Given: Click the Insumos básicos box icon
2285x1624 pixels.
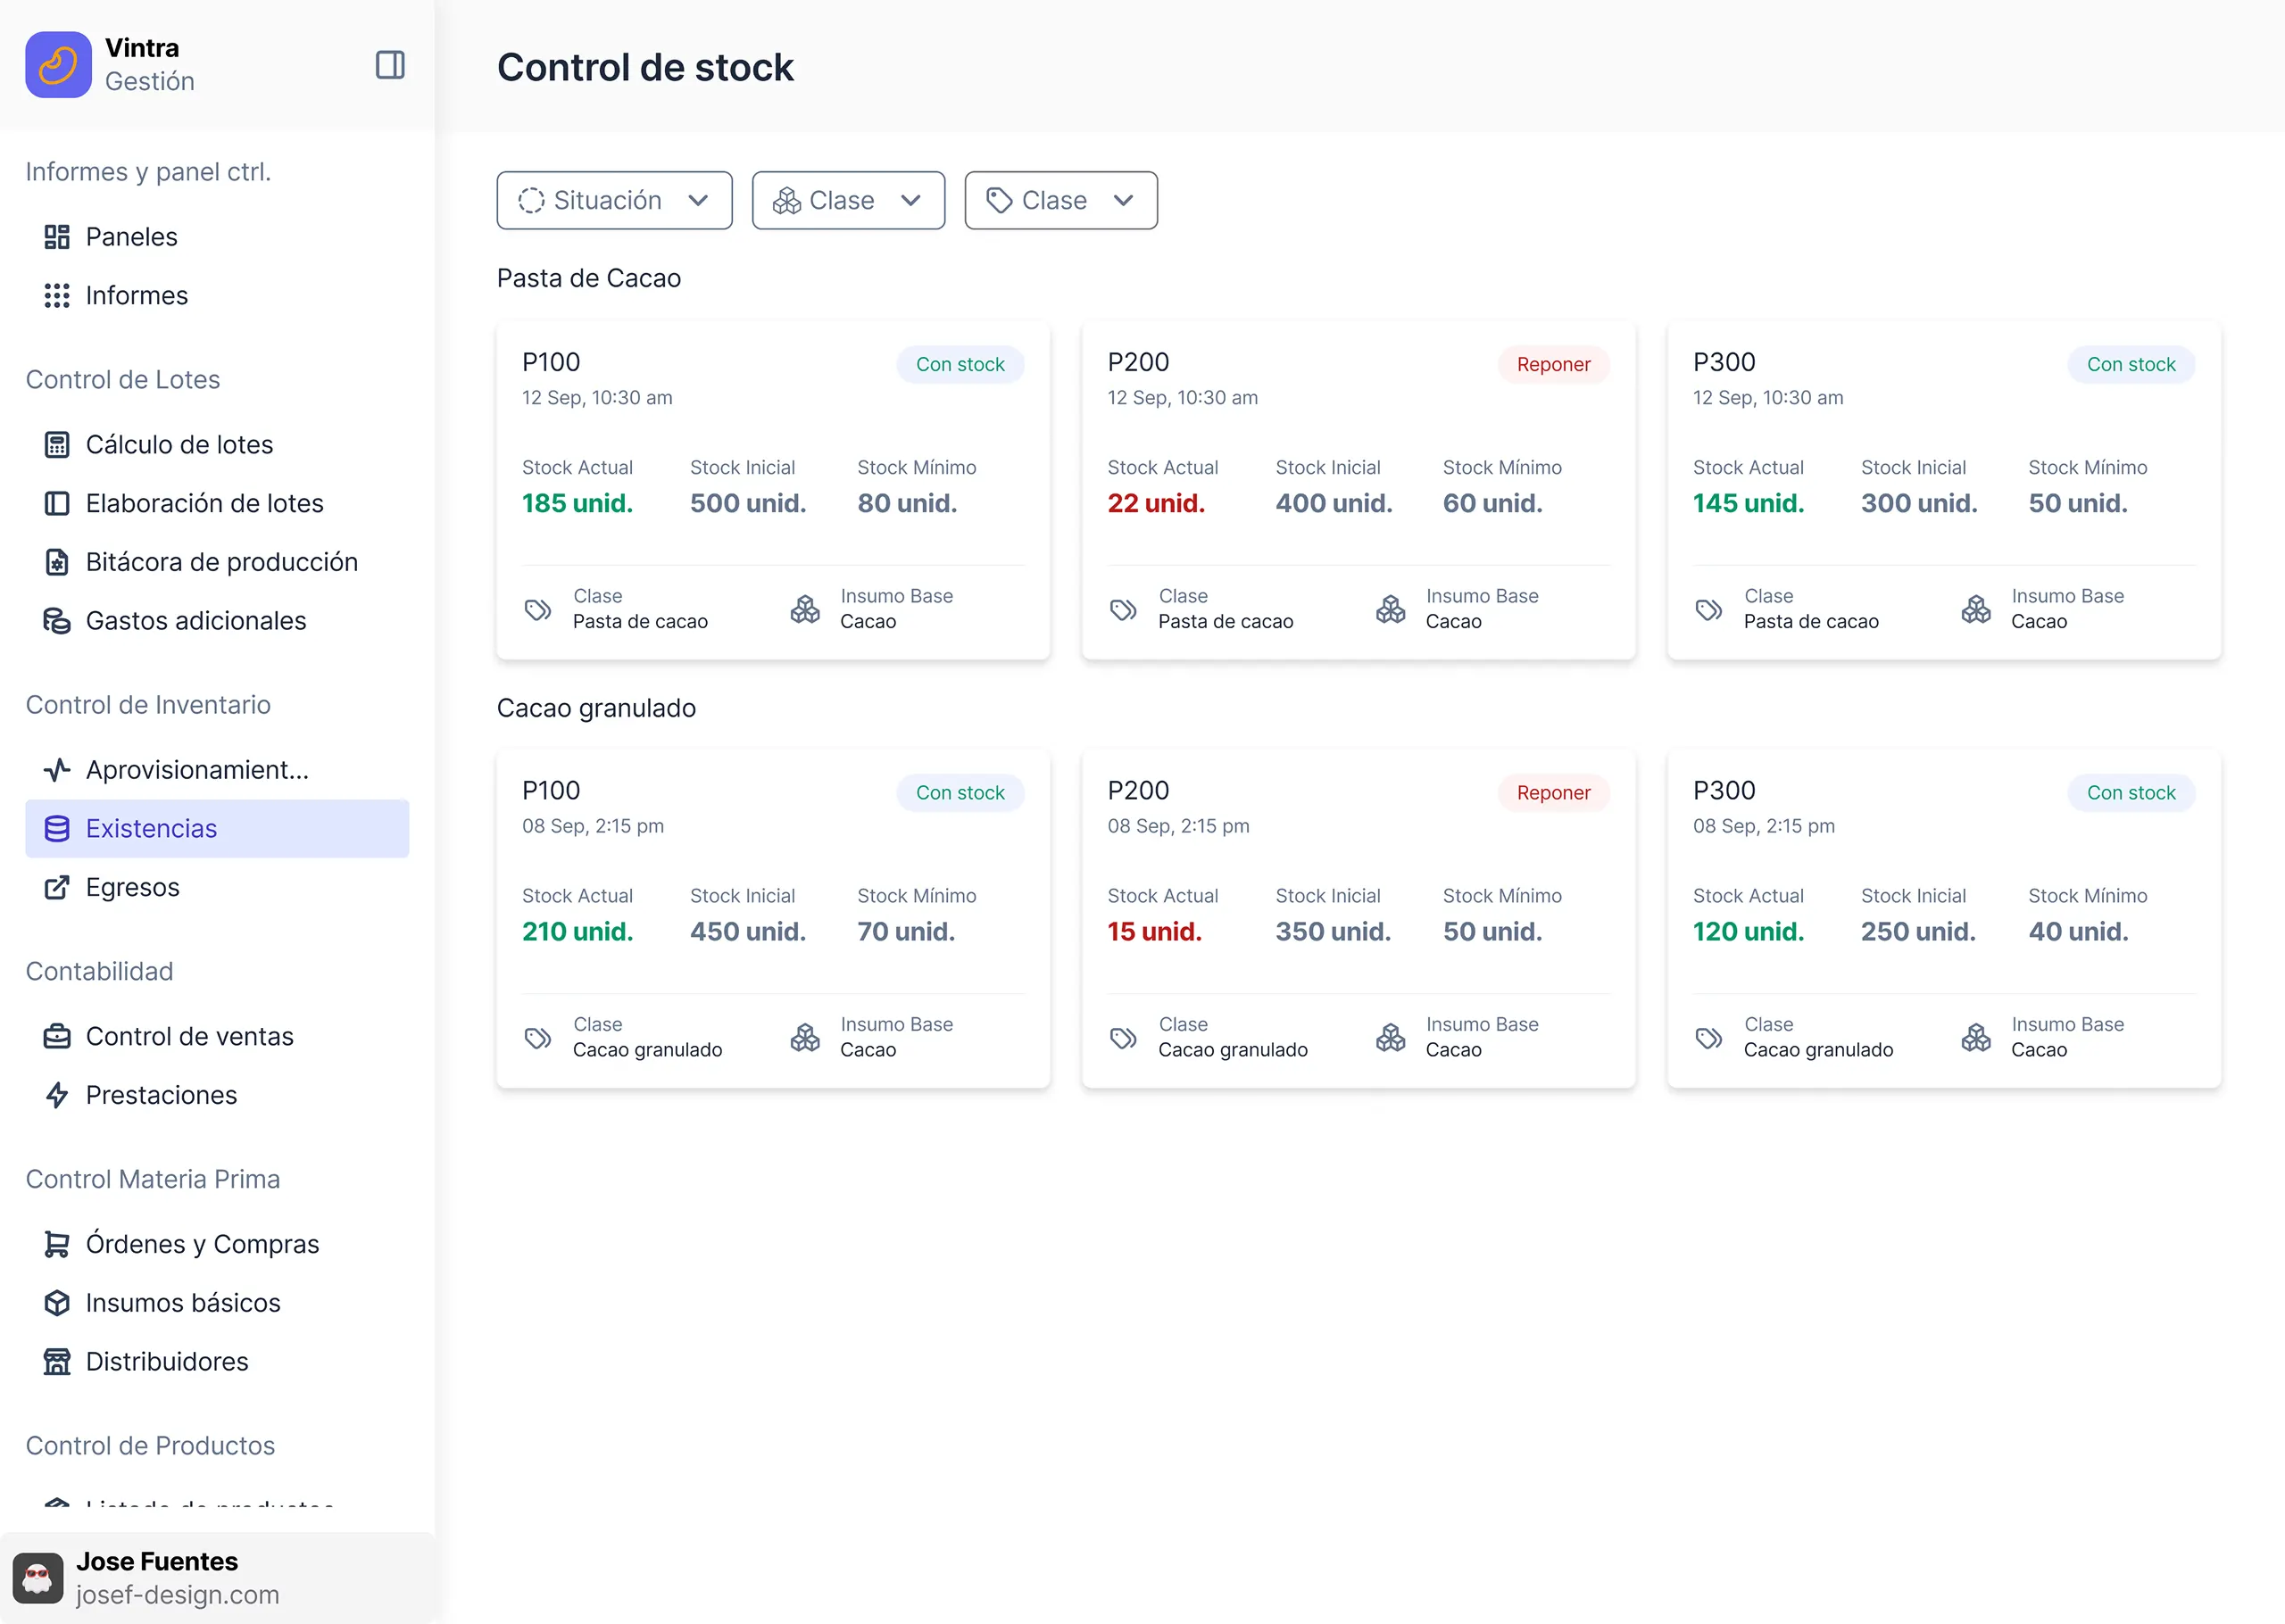Looking at the screenshot, I should coord(57,1303).
